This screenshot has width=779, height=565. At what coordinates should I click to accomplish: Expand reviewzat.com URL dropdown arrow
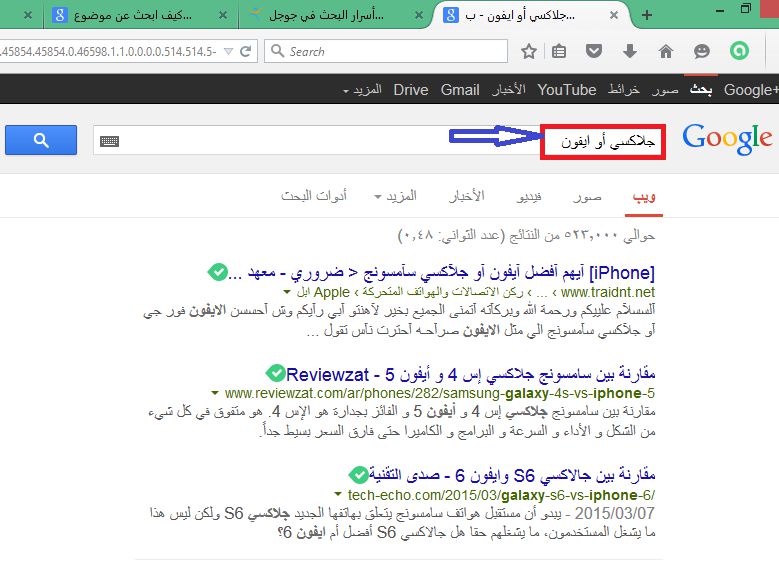point(215,393)
